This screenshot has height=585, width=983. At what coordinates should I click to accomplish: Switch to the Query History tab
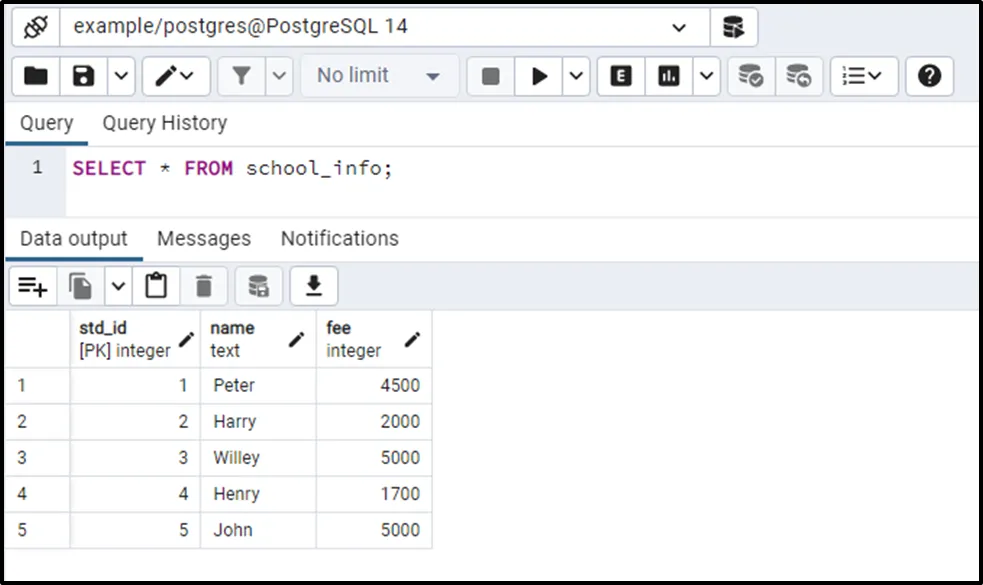click(x=164, y=123)
